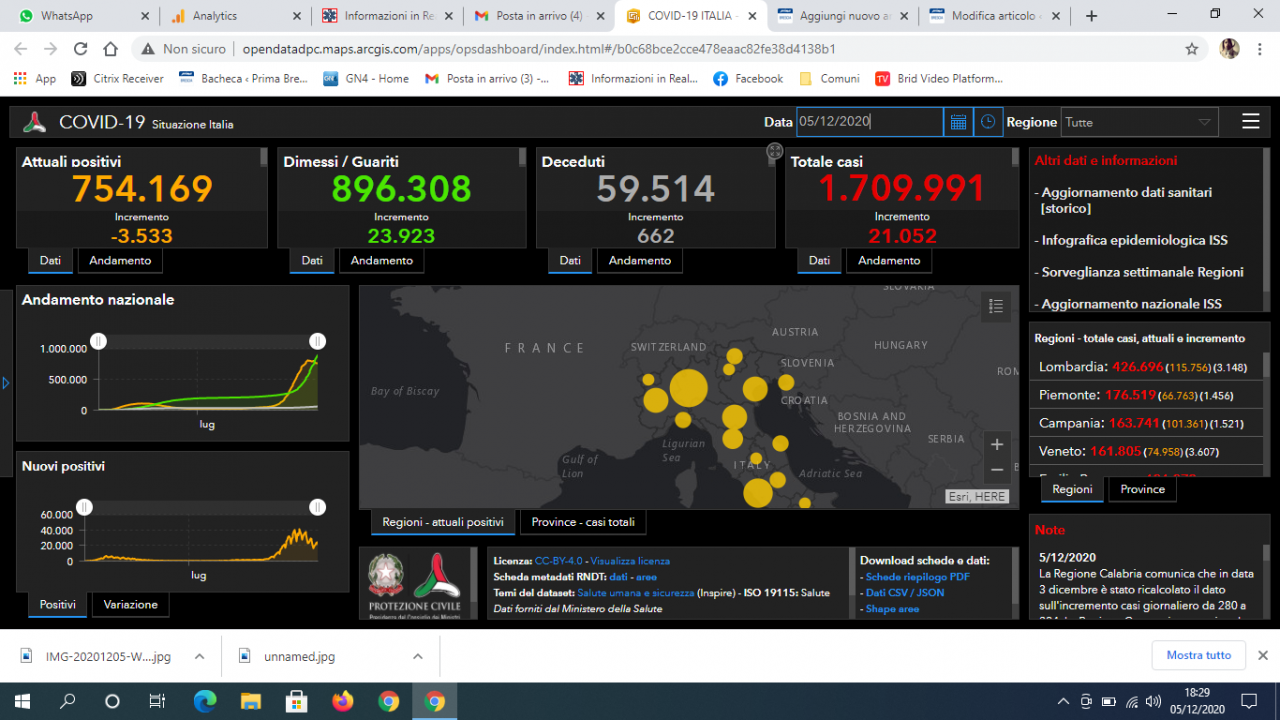
Task: Open Firefox from the Windows taskbar
Action: (342, 701)
